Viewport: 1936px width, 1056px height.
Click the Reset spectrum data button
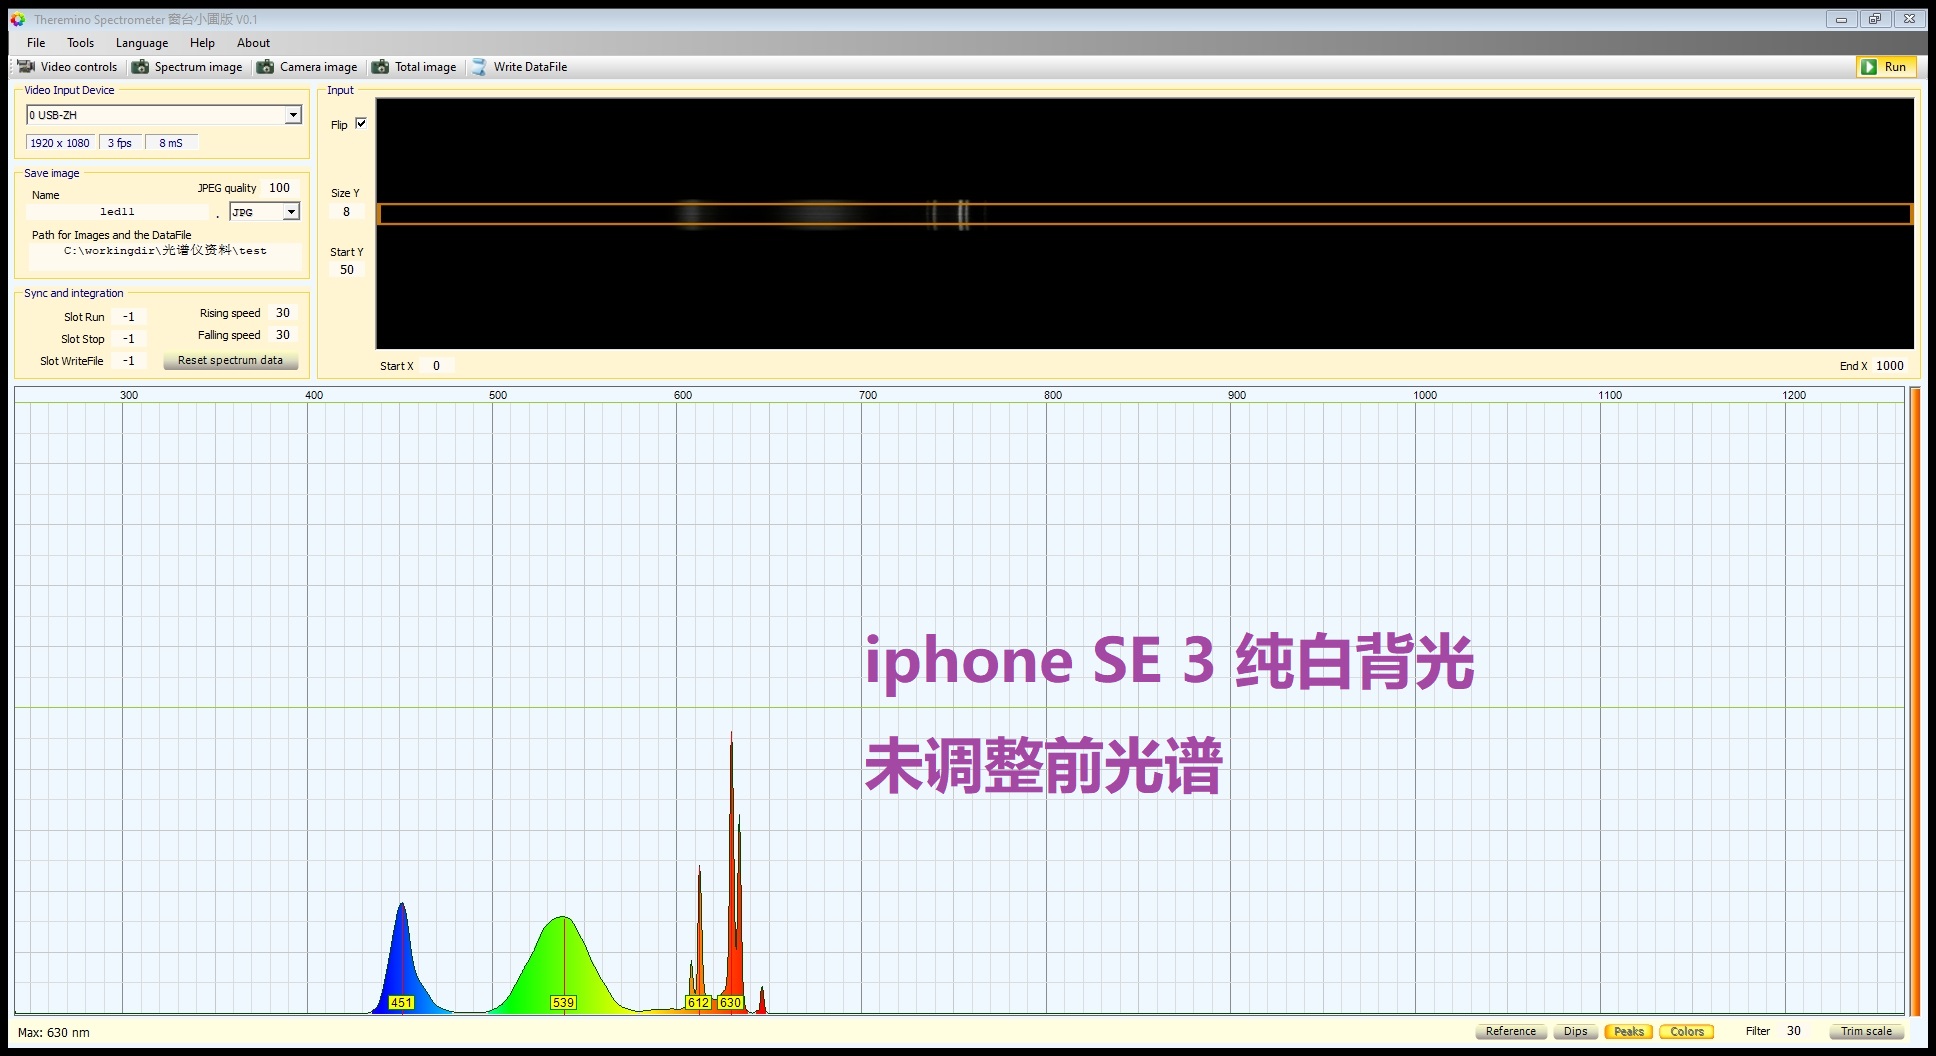tap(230, 360)
